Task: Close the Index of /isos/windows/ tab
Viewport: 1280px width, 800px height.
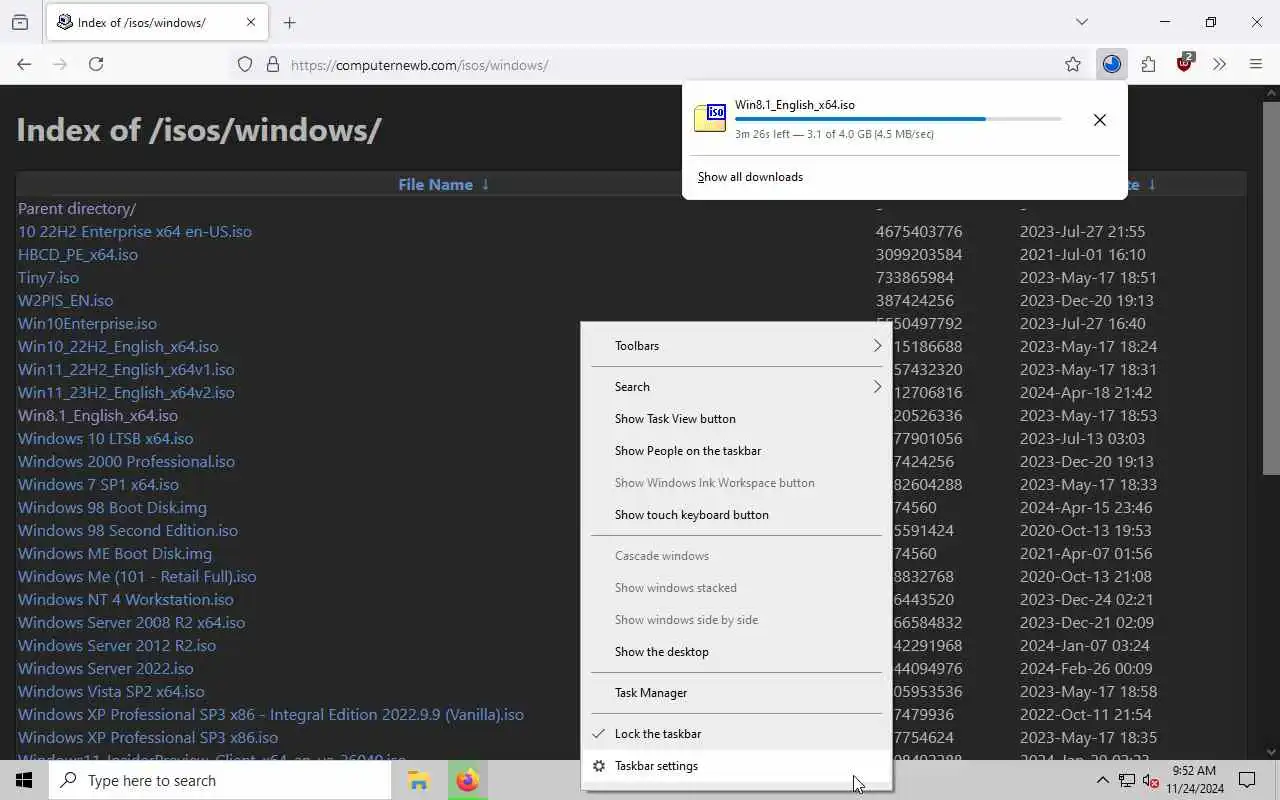Action: (x=251, y=22)
